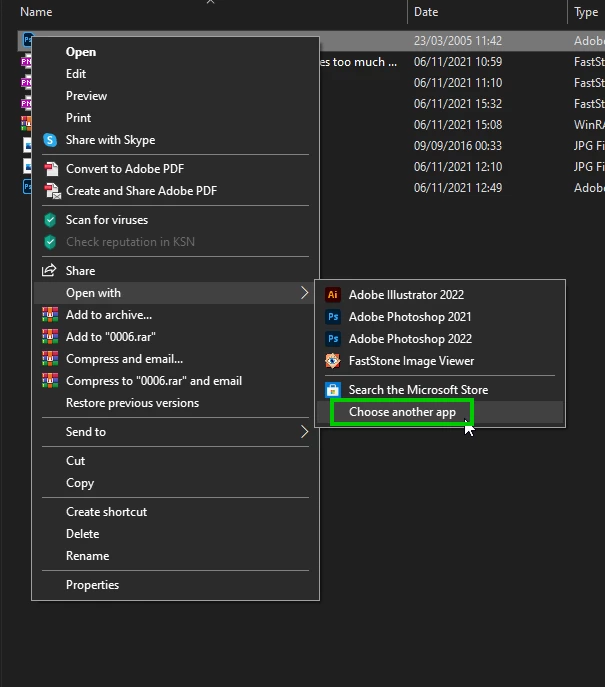Click the FastStone Image Viewer eye icon
Viewport: 605px width, 687px height.
tap(333, 361)
